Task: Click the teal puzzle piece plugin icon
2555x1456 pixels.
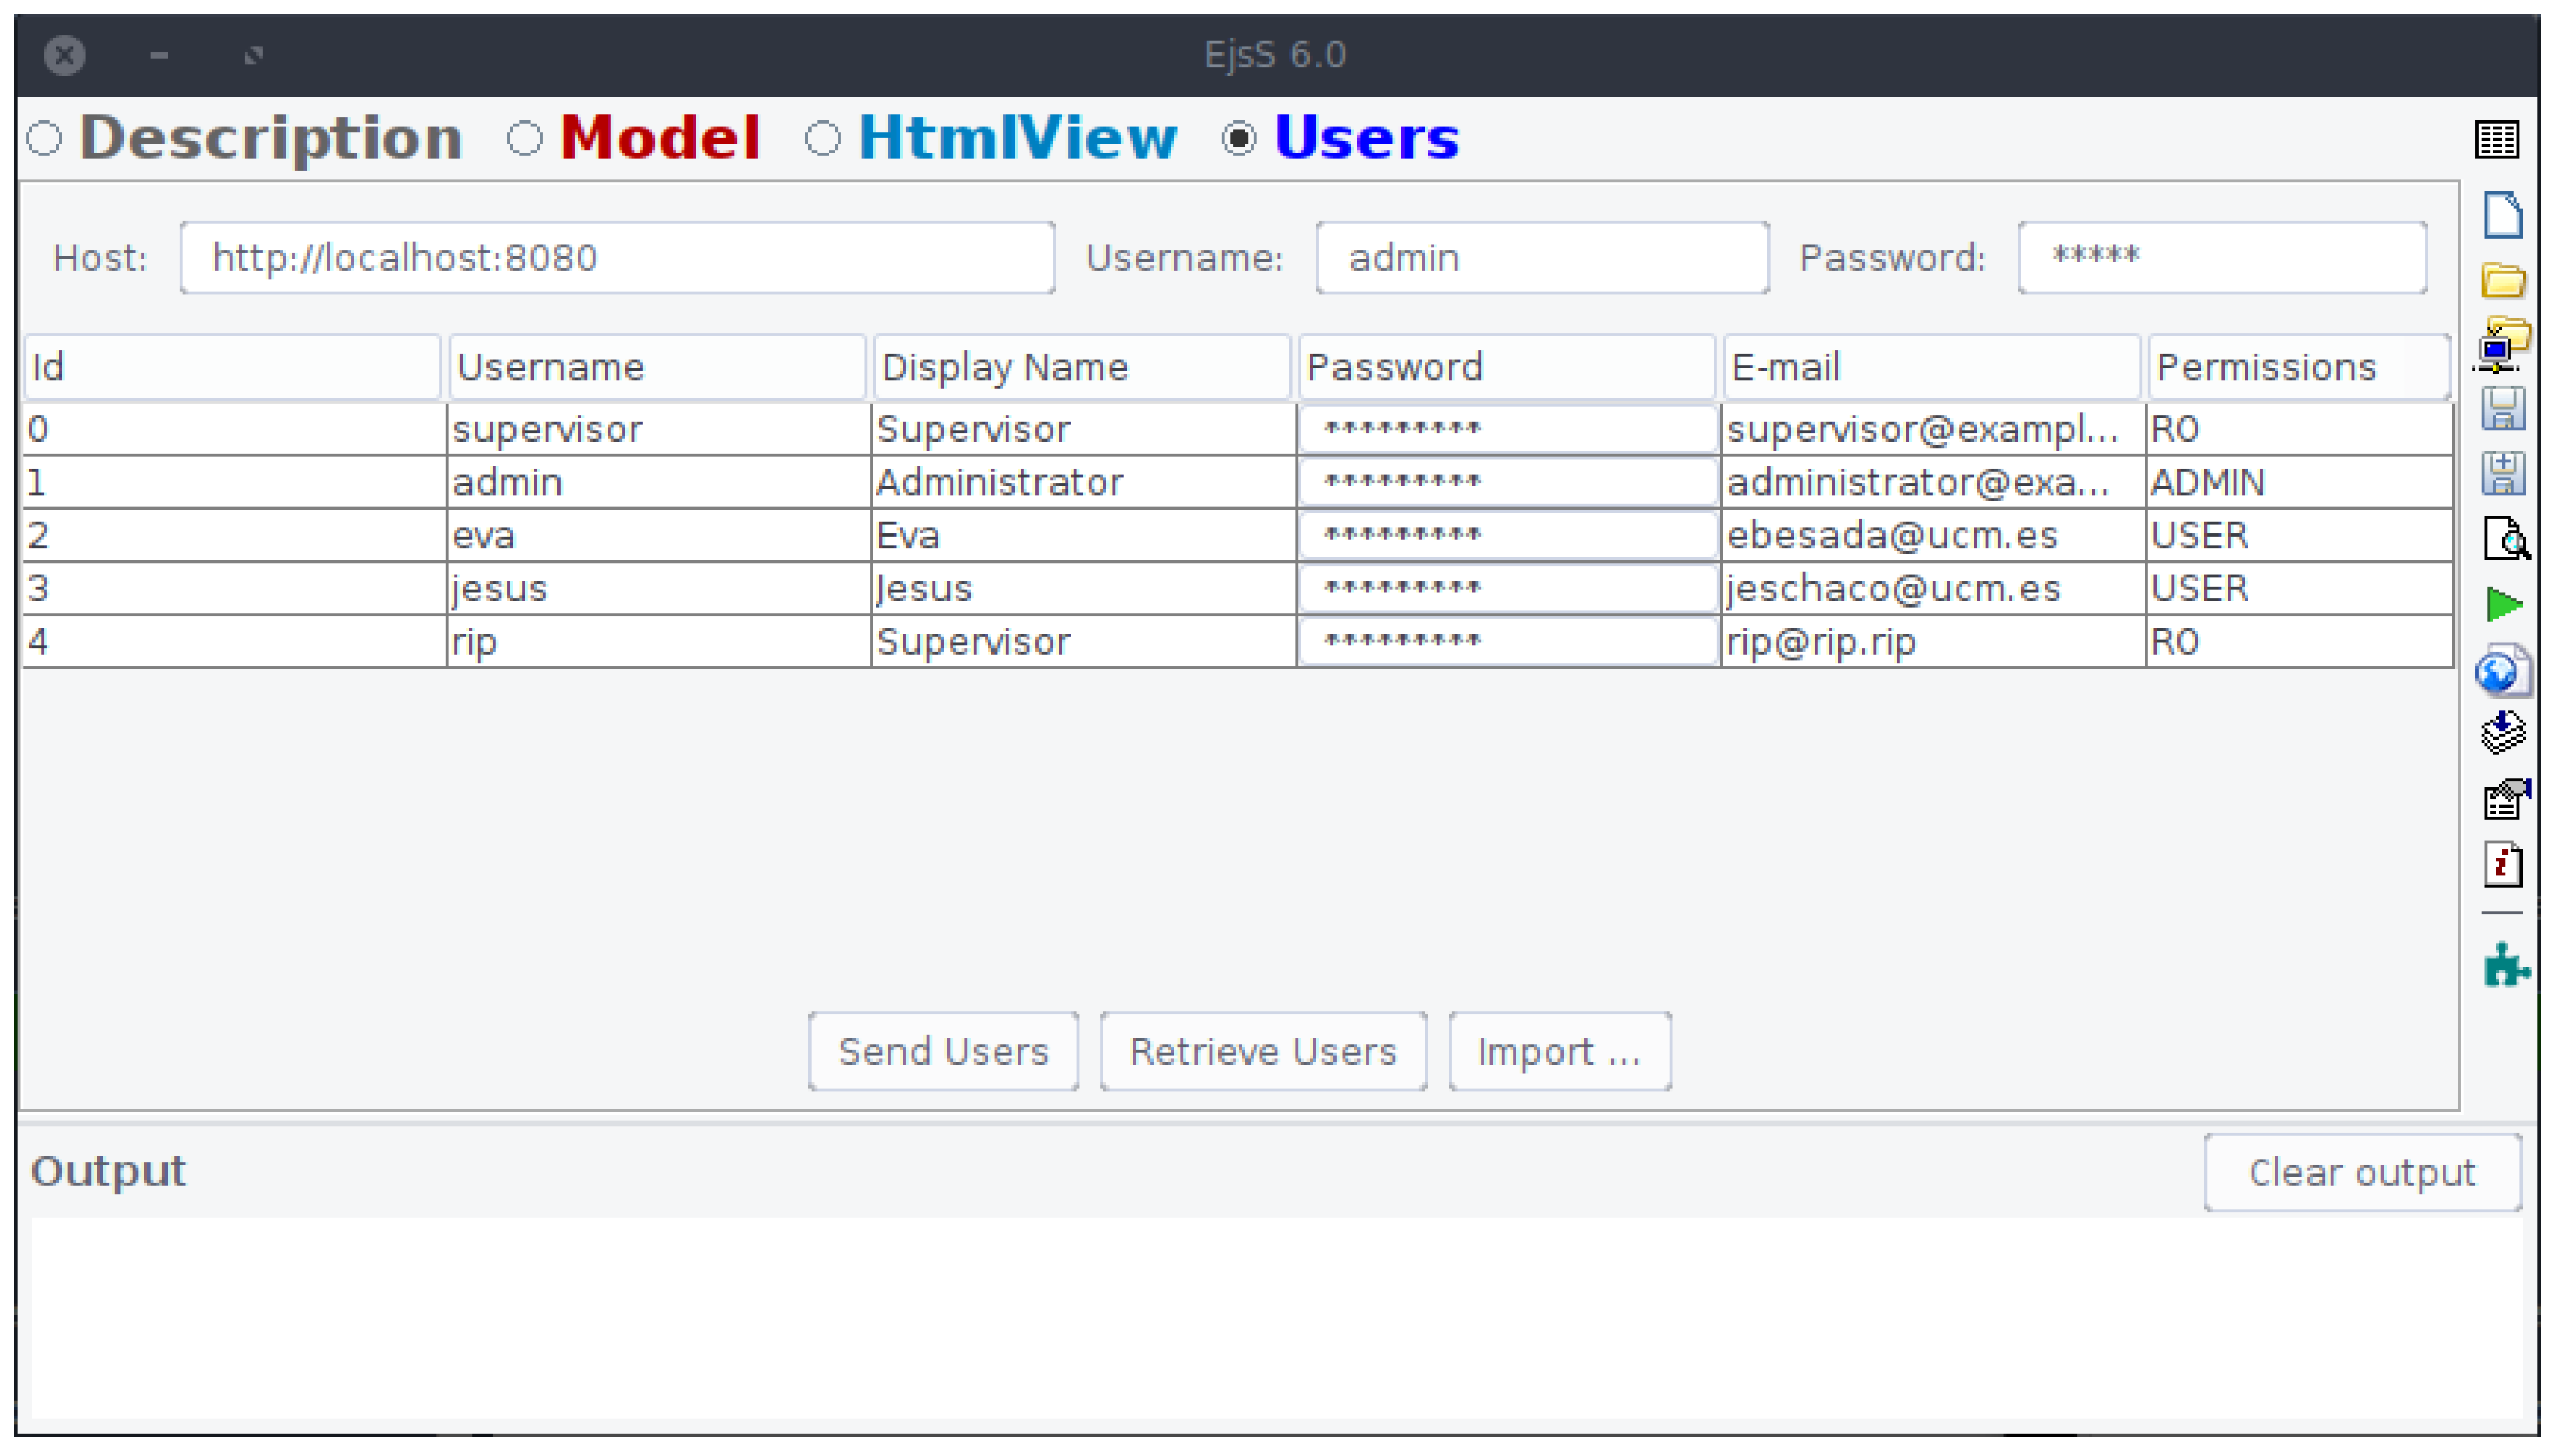Action: (2504, 966)
